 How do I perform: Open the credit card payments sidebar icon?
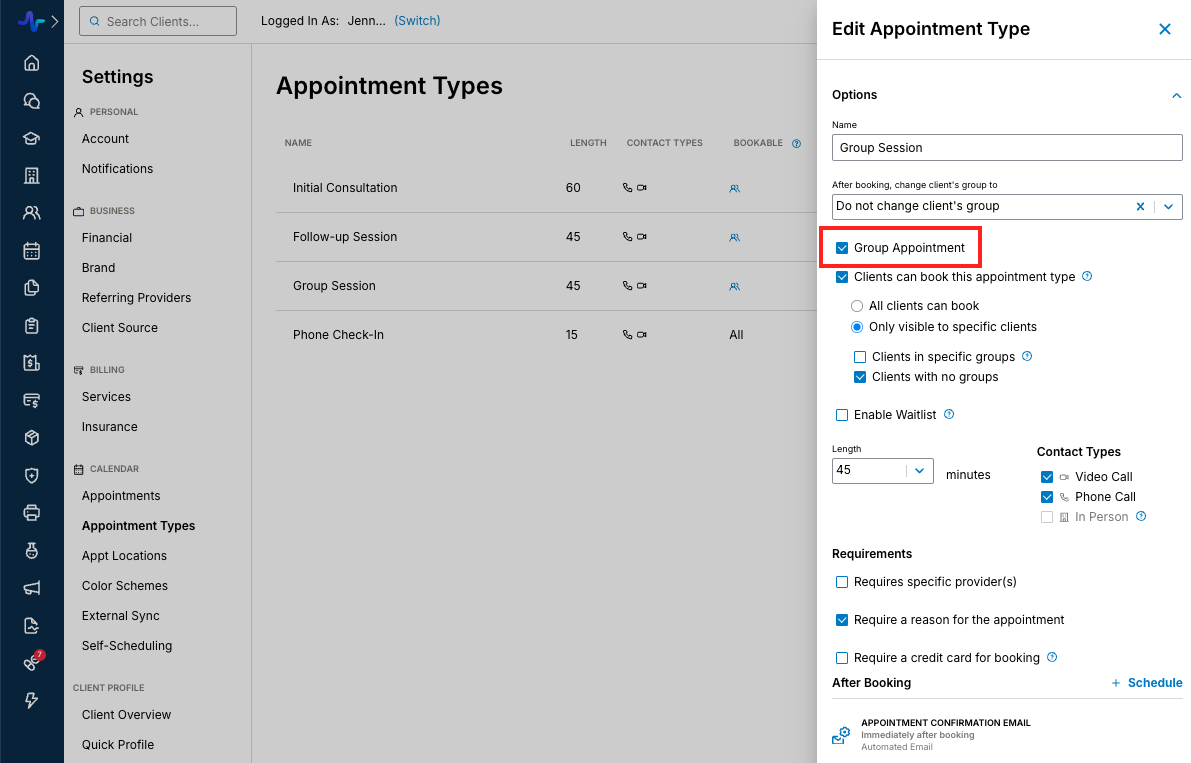[x=31, y=400]
